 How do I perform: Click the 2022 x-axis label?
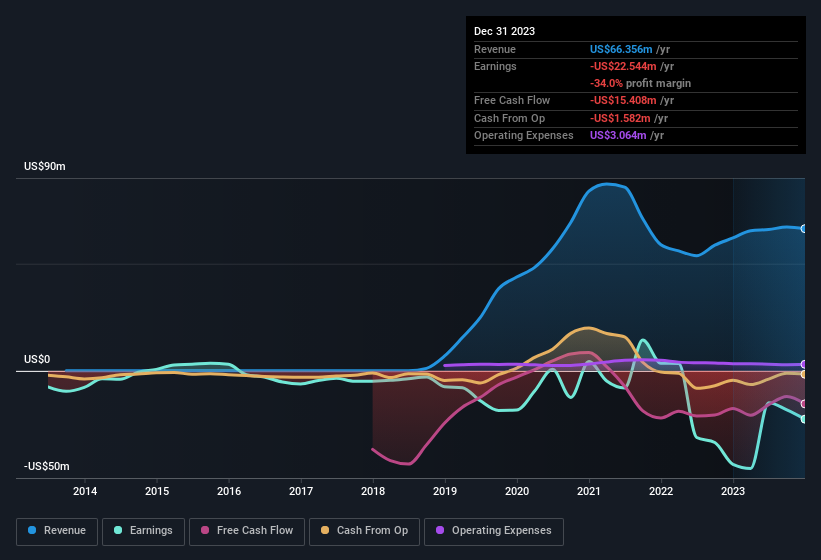[x=661, y=491]
